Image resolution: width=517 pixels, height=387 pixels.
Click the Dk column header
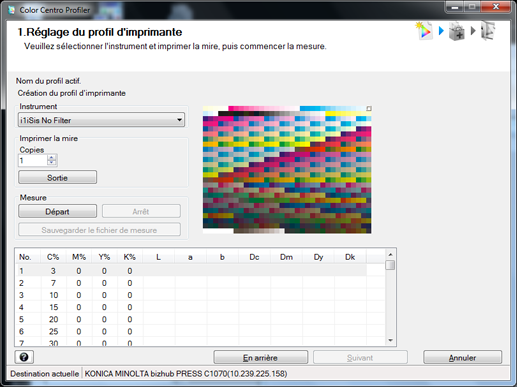pos(350,257)
